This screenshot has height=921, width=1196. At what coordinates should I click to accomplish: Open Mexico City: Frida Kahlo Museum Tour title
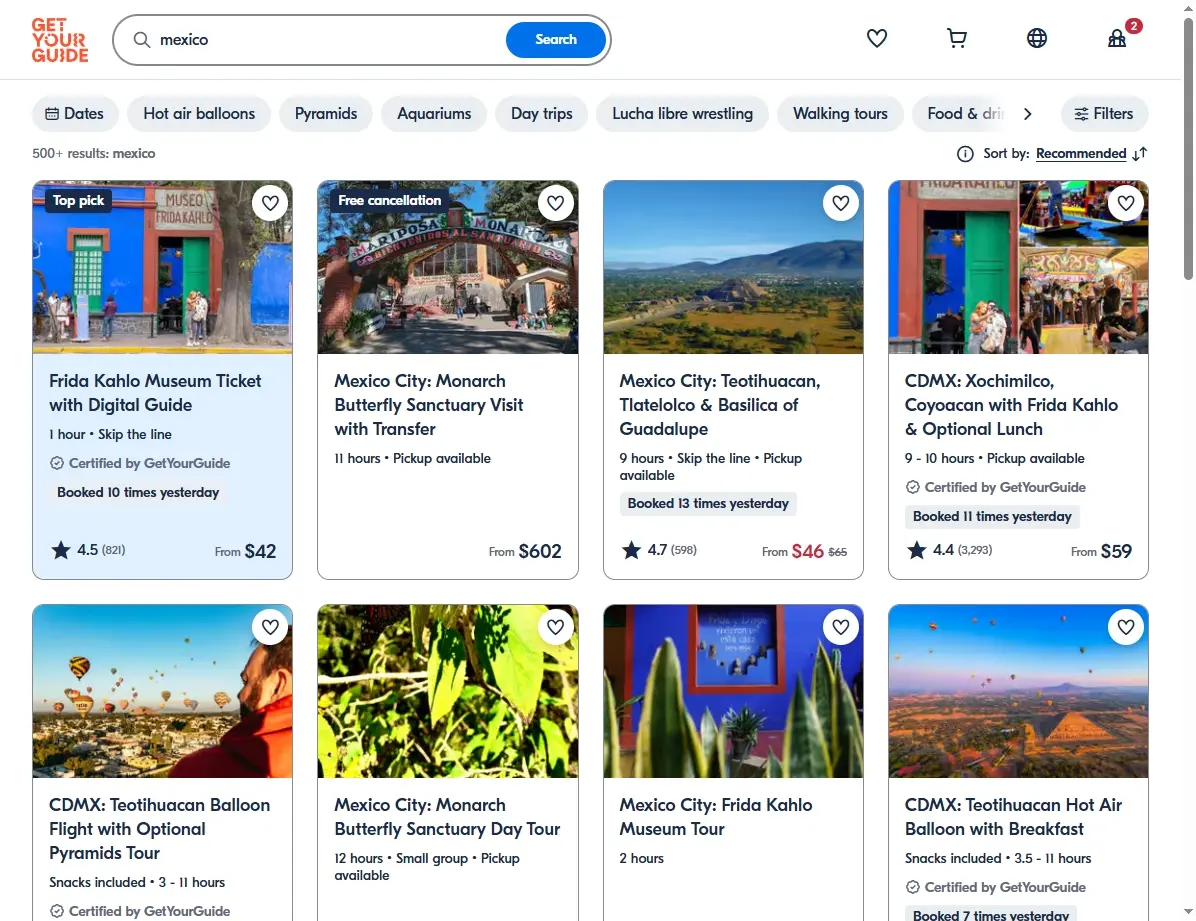[x=715, y=817]
